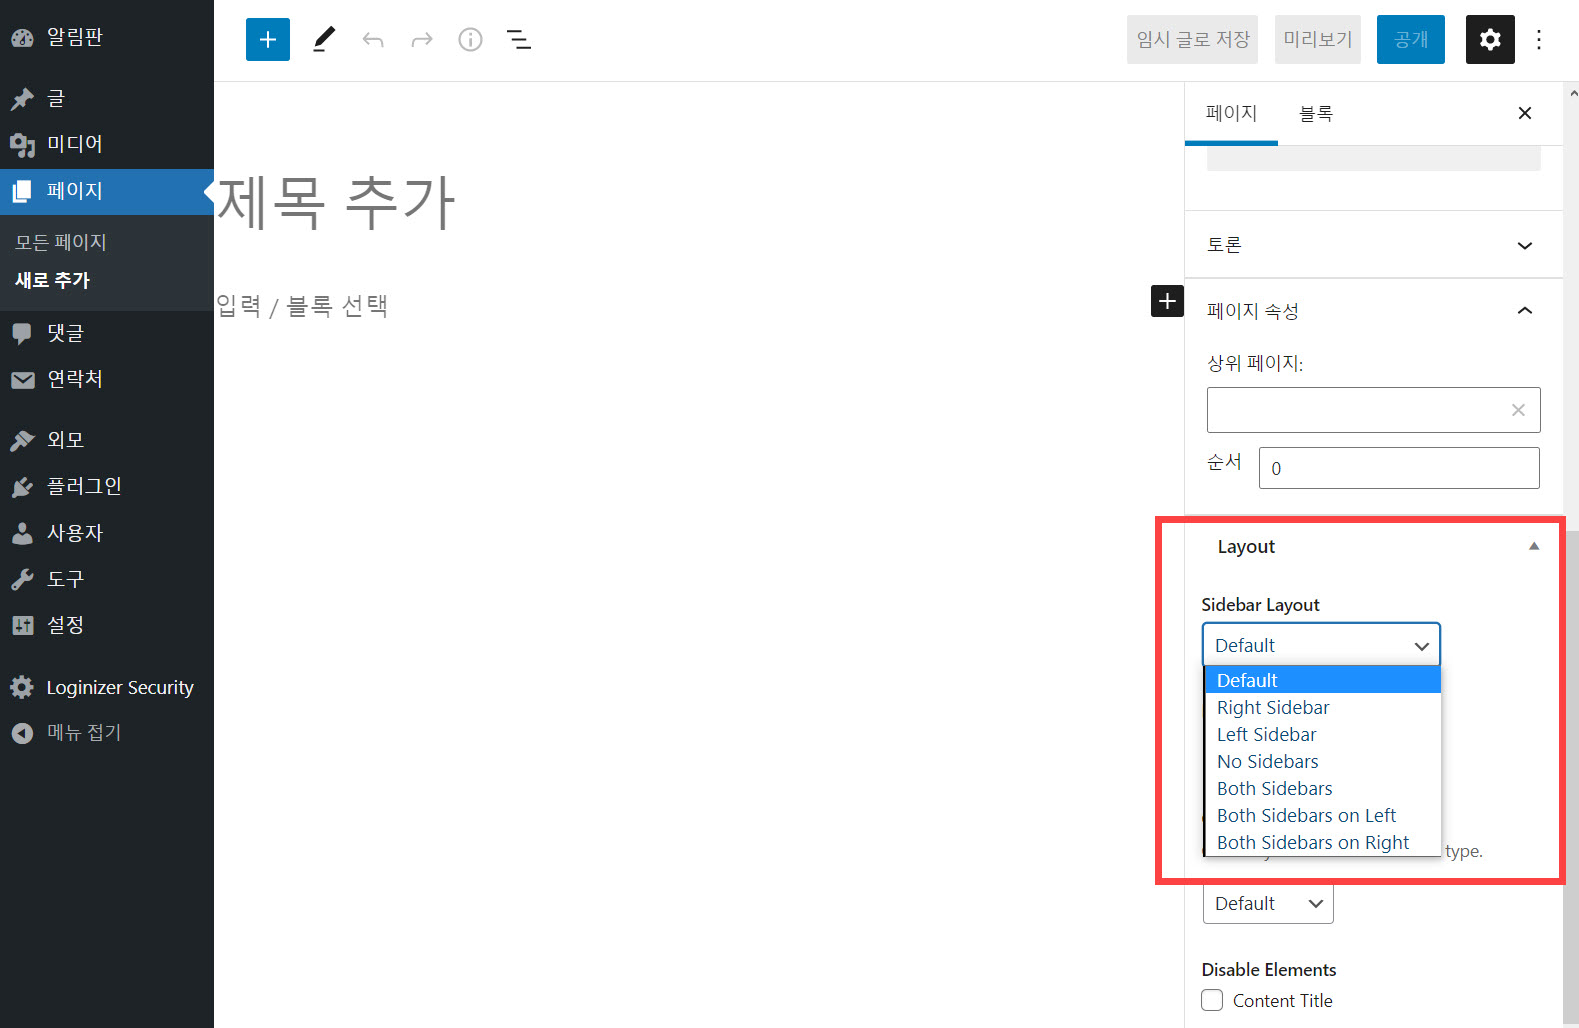
Task: Open the 도구 tools menu
Action: point(107,579)
